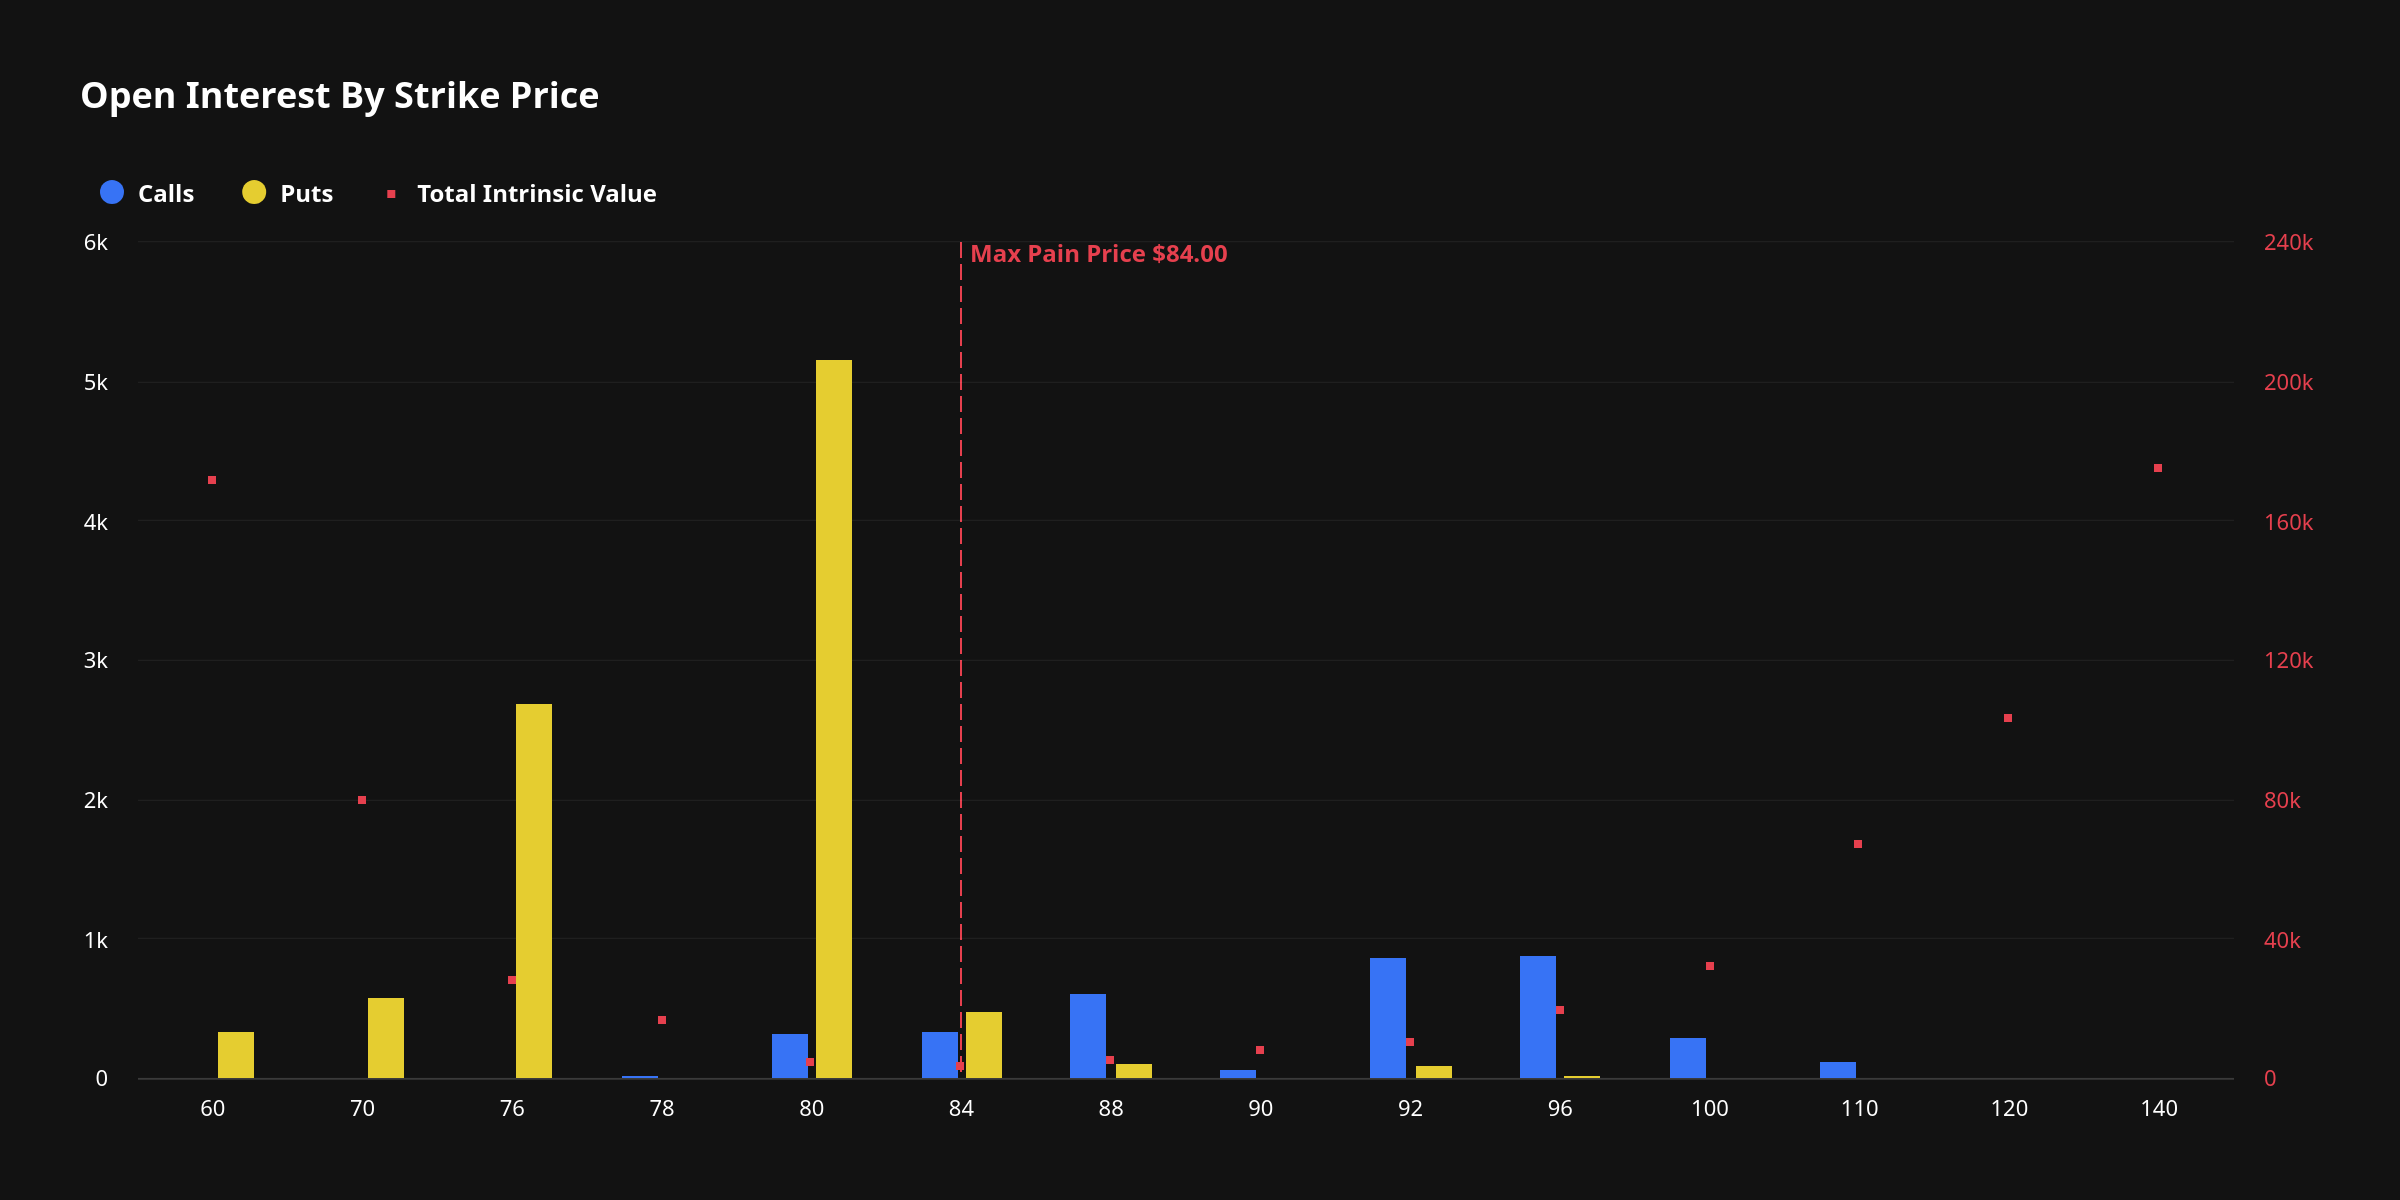Click the blue Calls legend dot

pyautogui.click(x=112, y=192)
